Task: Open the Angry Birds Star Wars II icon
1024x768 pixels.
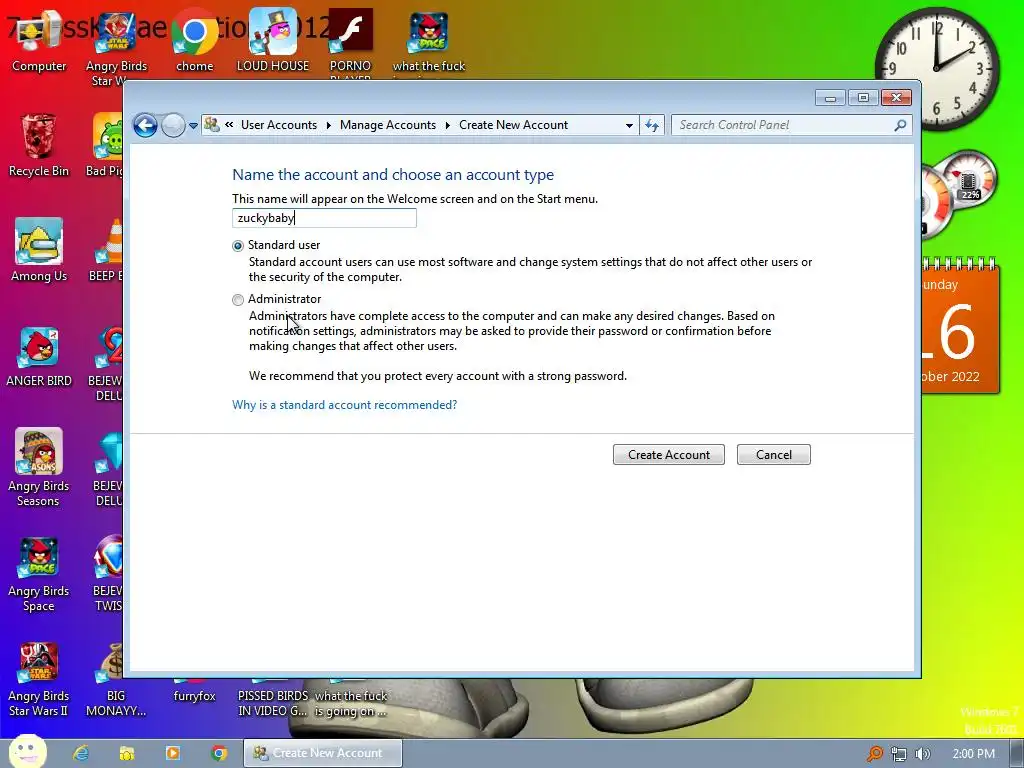Action: 39,679
